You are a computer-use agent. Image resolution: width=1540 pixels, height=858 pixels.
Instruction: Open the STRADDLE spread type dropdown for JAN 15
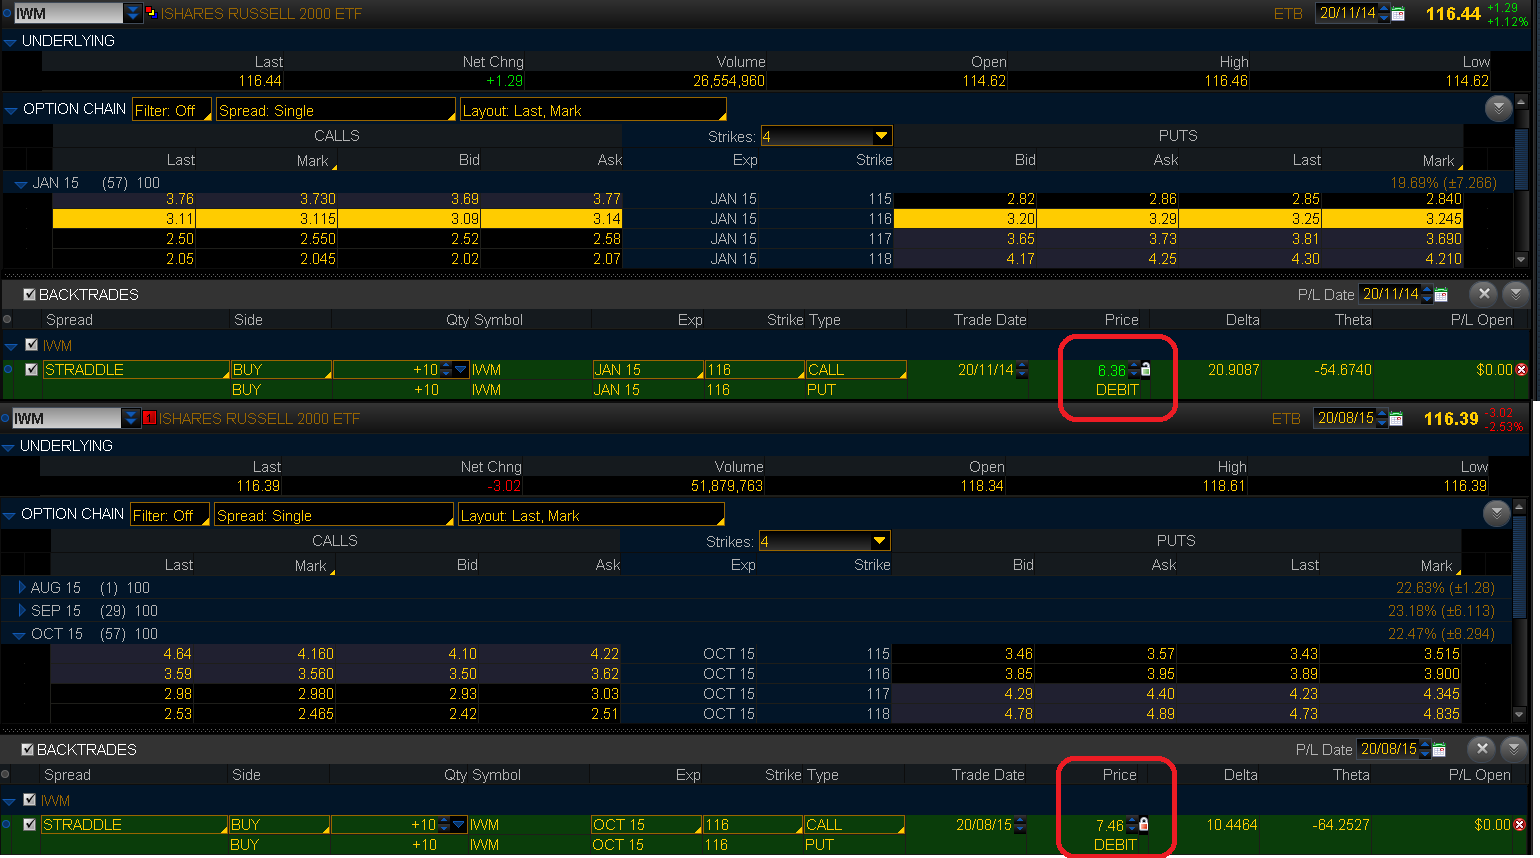point(136,370)
